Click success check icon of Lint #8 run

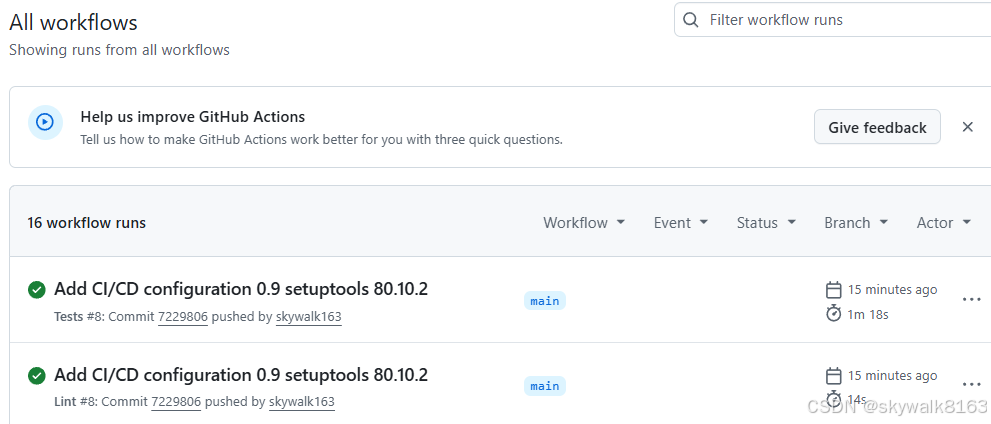click(x=37, y=376)
